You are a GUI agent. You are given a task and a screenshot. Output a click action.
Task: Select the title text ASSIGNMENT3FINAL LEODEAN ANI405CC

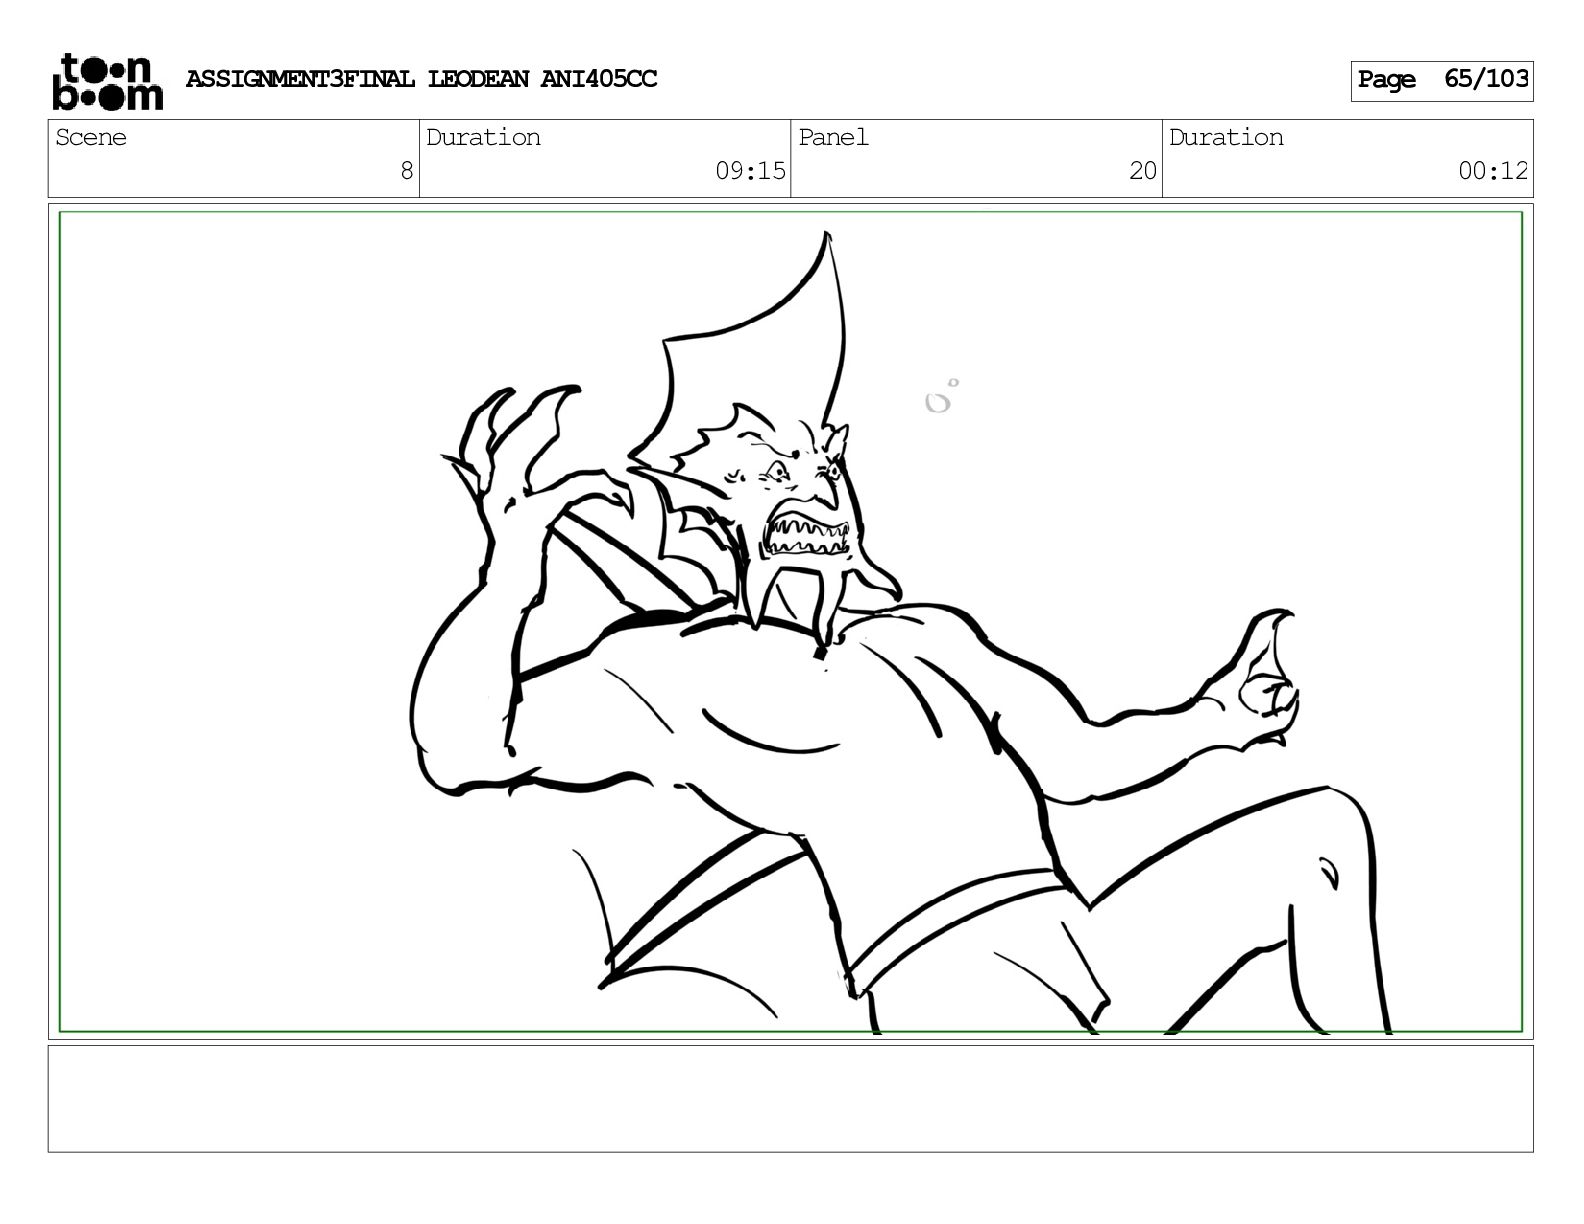click(421, 79)
